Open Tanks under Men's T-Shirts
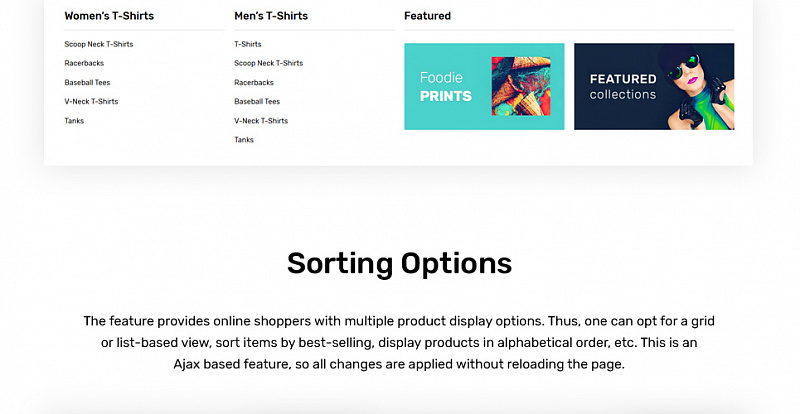The height and width of the screenshot is (414, 800). tap(244, 140)
